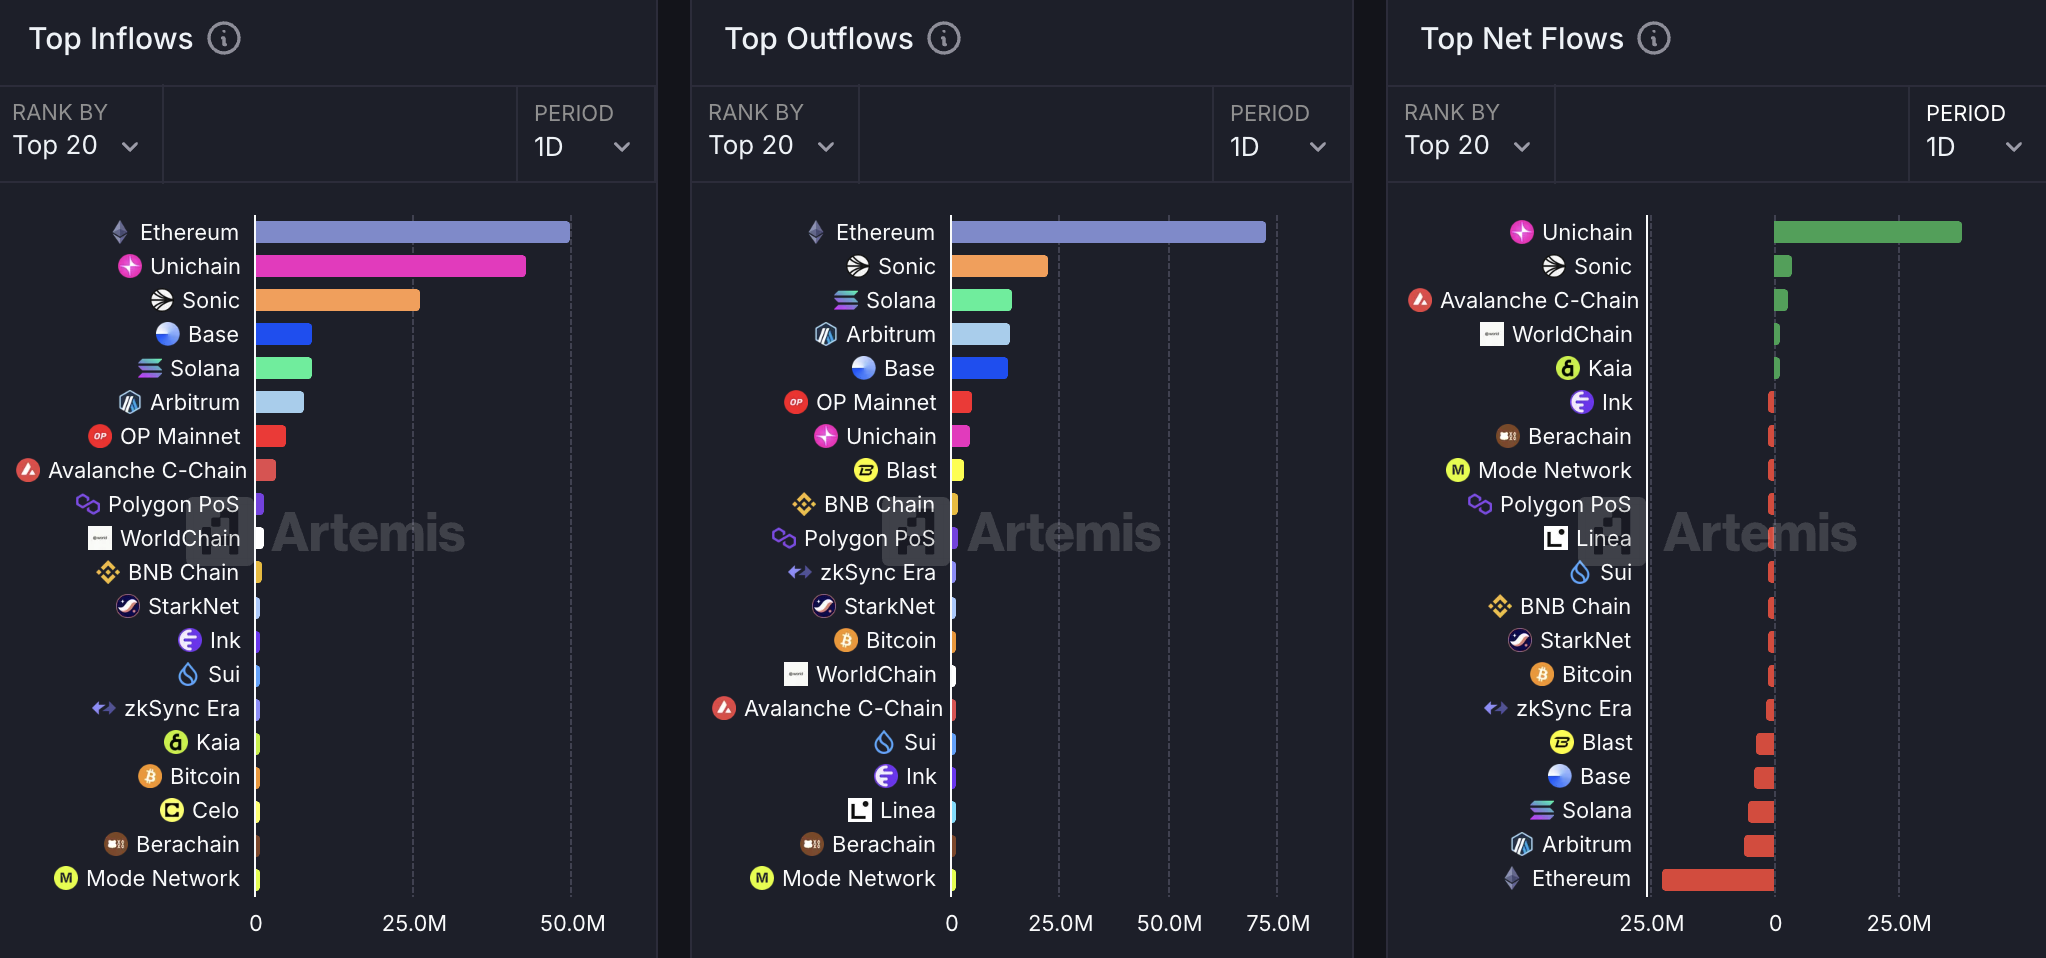Select Unichain green bar in Top Net Flows
Screen dimensions: 2046x958
point(1868,232)
